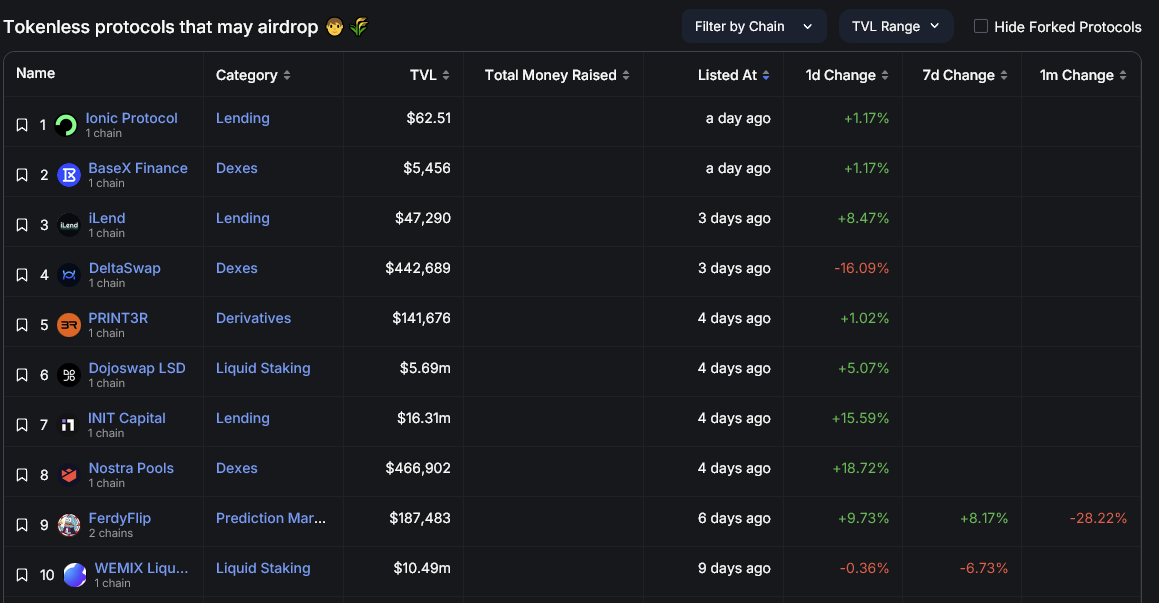Click the '9 days ago' listed cell
This screenshot has height=603, width=1159.
tap(734, 568)
